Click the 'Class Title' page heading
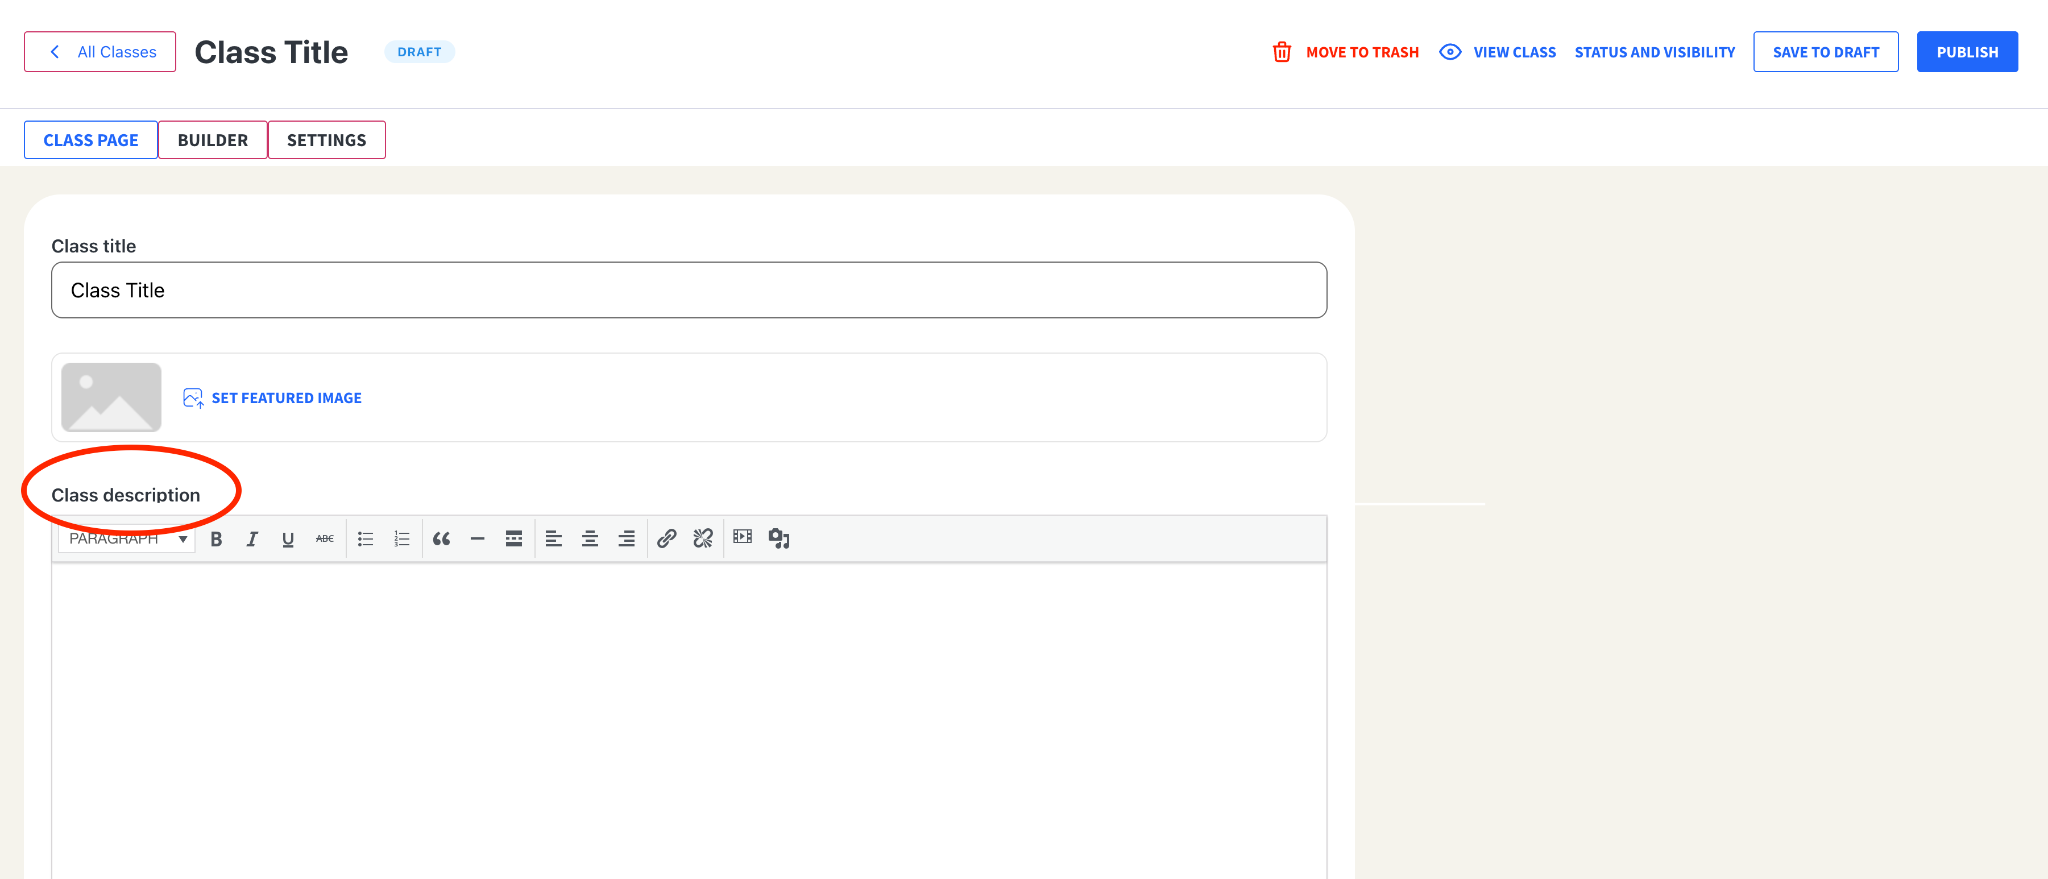 click(x=271, y=52)
